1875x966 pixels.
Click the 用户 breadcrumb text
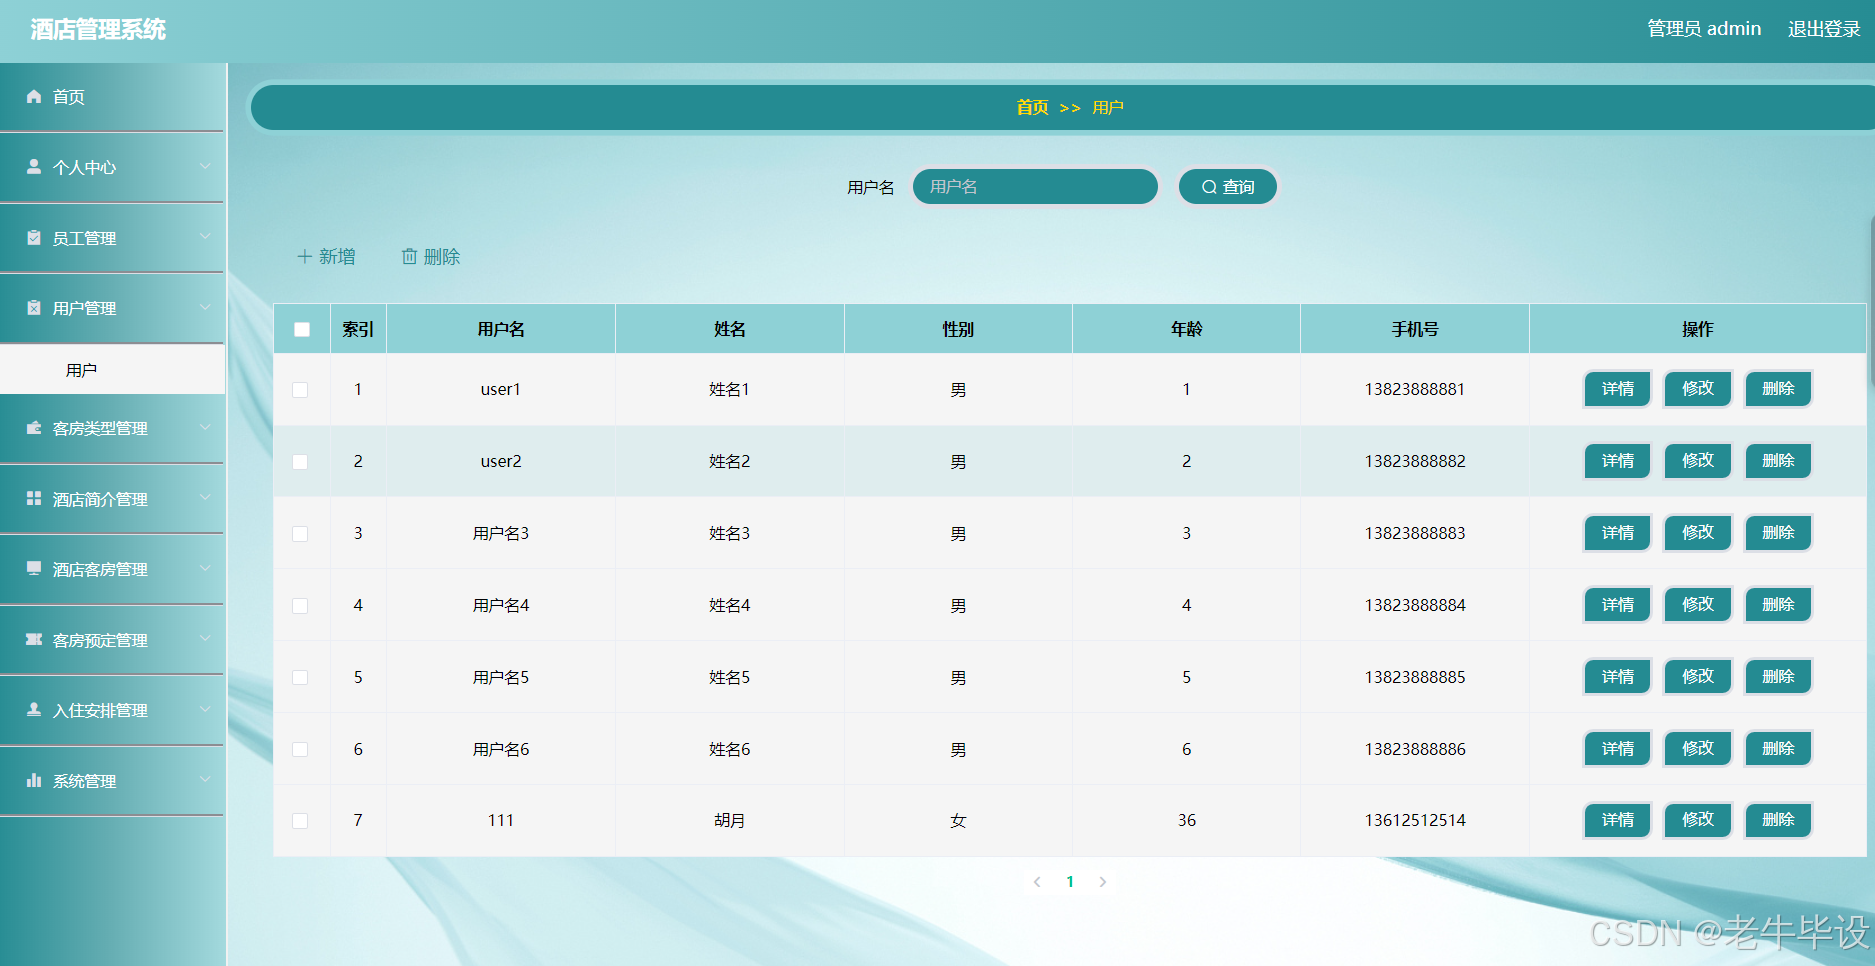coord(1108,107)
